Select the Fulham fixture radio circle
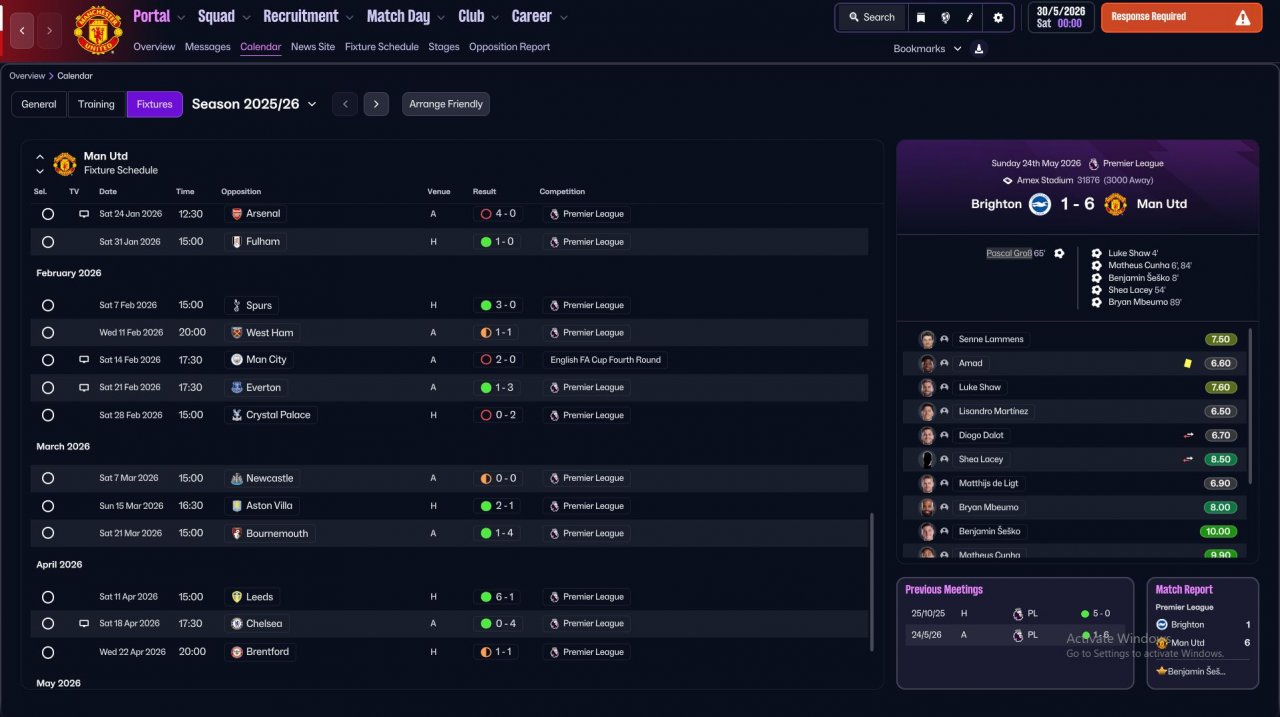This screenshot has width=1280, height=717. pyautogui.click(x=47, y=242)
